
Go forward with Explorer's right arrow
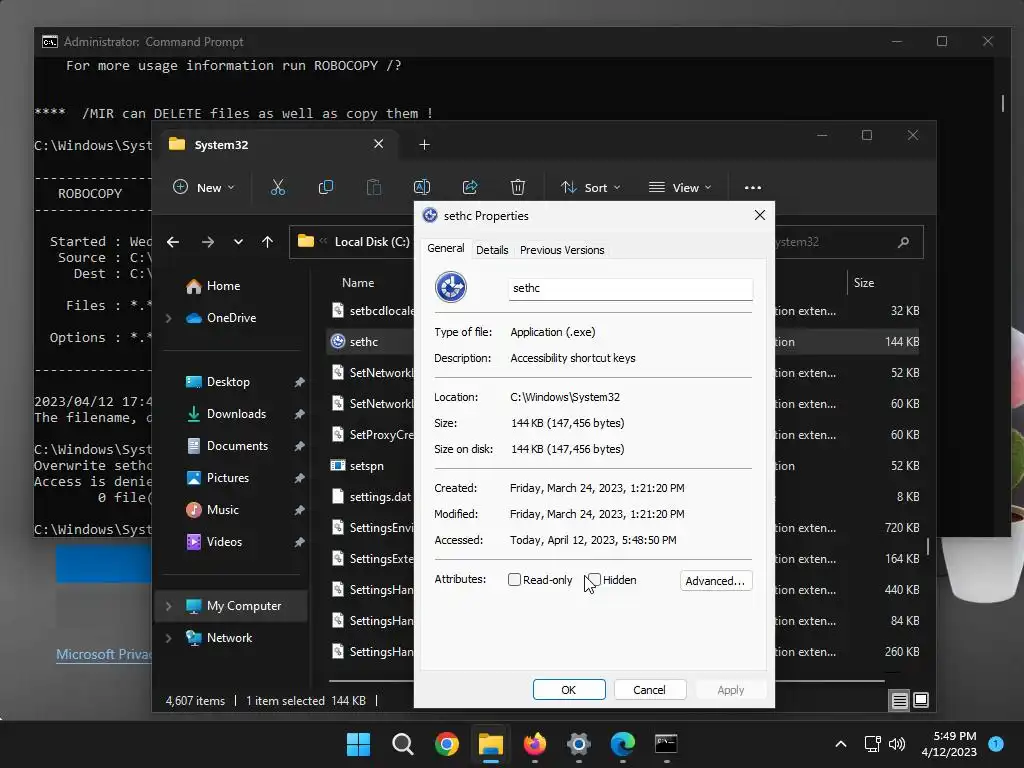point(208,242)
